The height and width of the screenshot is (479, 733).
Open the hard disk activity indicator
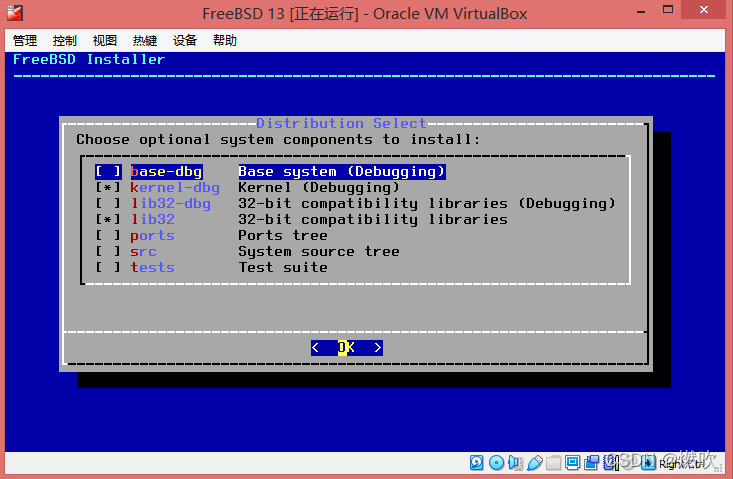(x=476, y=463)
